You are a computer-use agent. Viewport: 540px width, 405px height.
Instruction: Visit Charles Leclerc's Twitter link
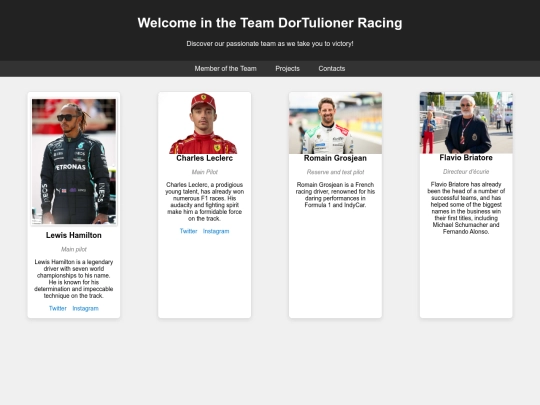coord(188,231)
